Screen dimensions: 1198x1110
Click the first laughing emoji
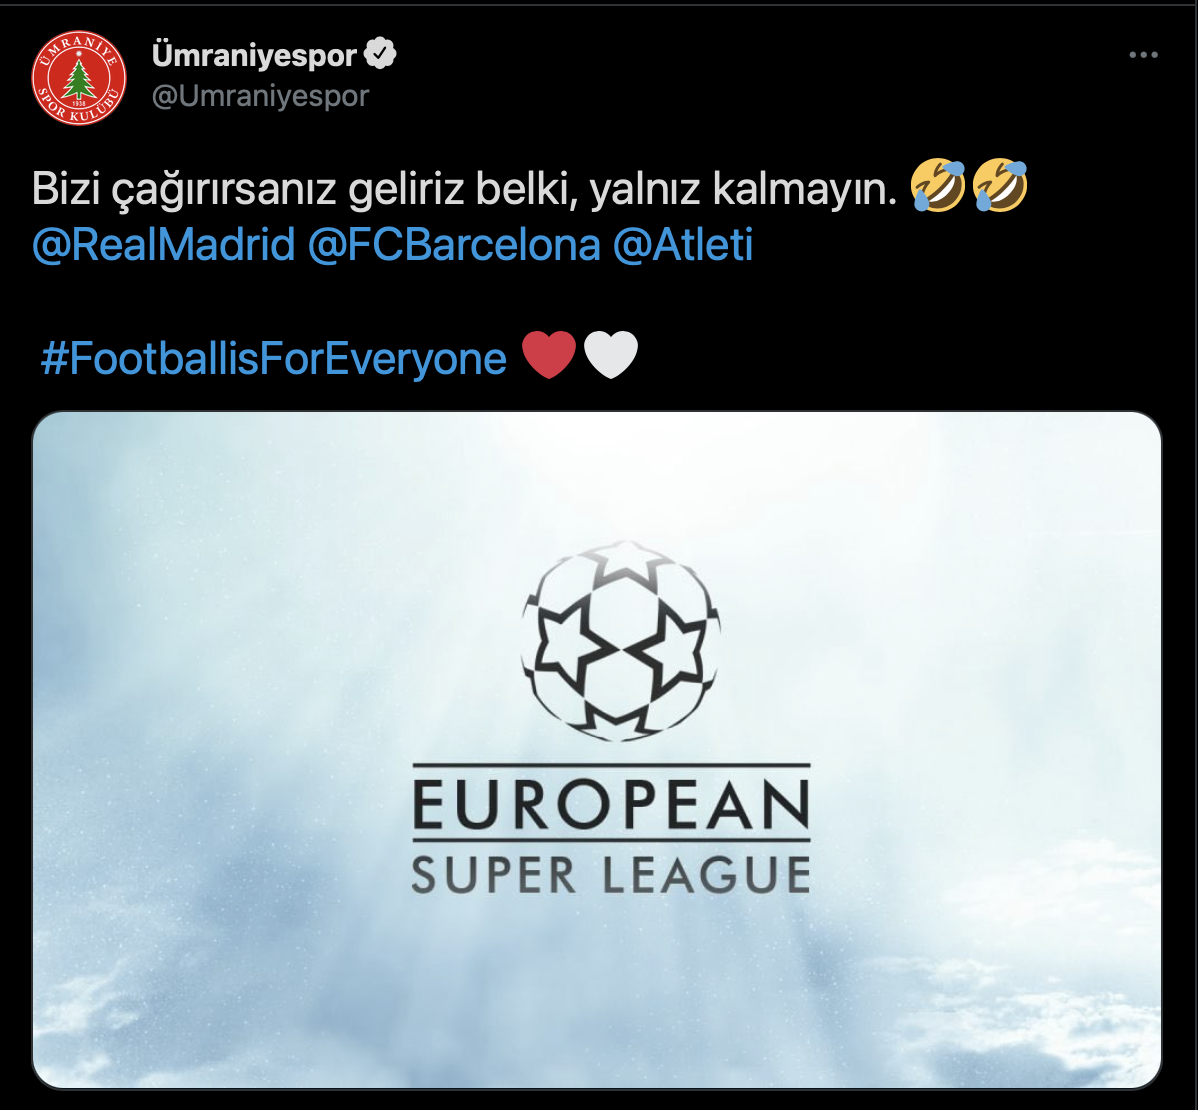tap(937, 186)
